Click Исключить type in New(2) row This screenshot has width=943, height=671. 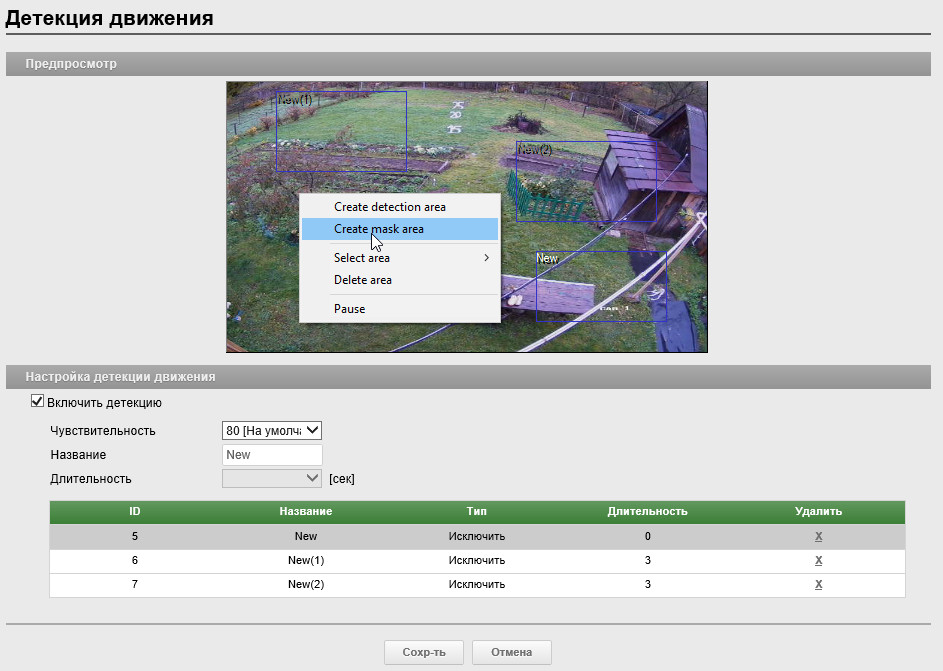[477, 584]
